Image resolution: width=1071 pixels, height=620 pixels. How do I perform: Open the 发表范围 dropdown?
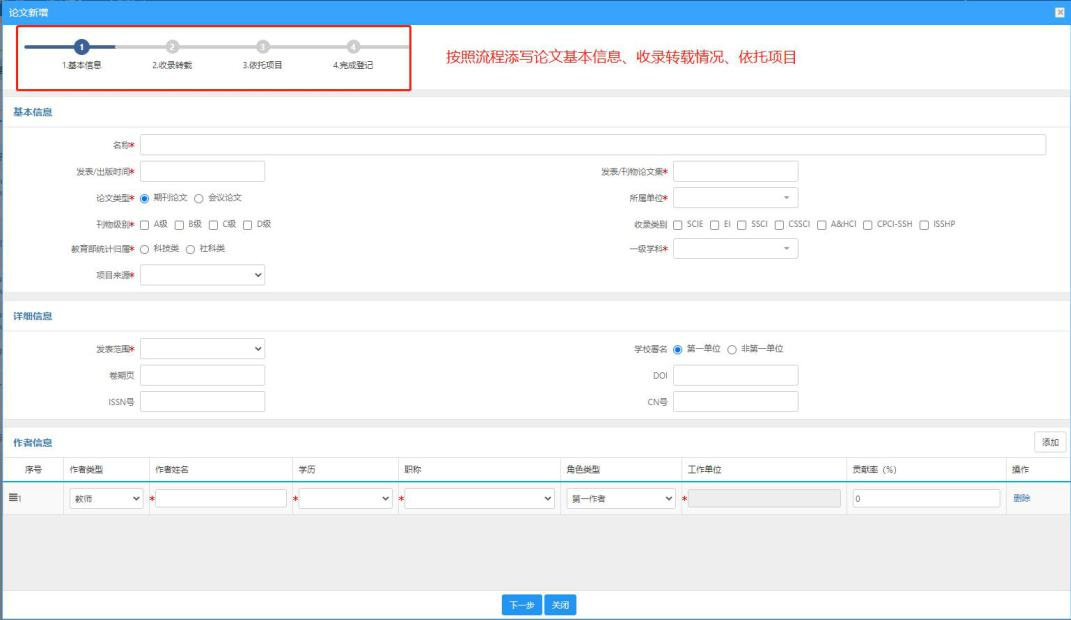point(202,349)
